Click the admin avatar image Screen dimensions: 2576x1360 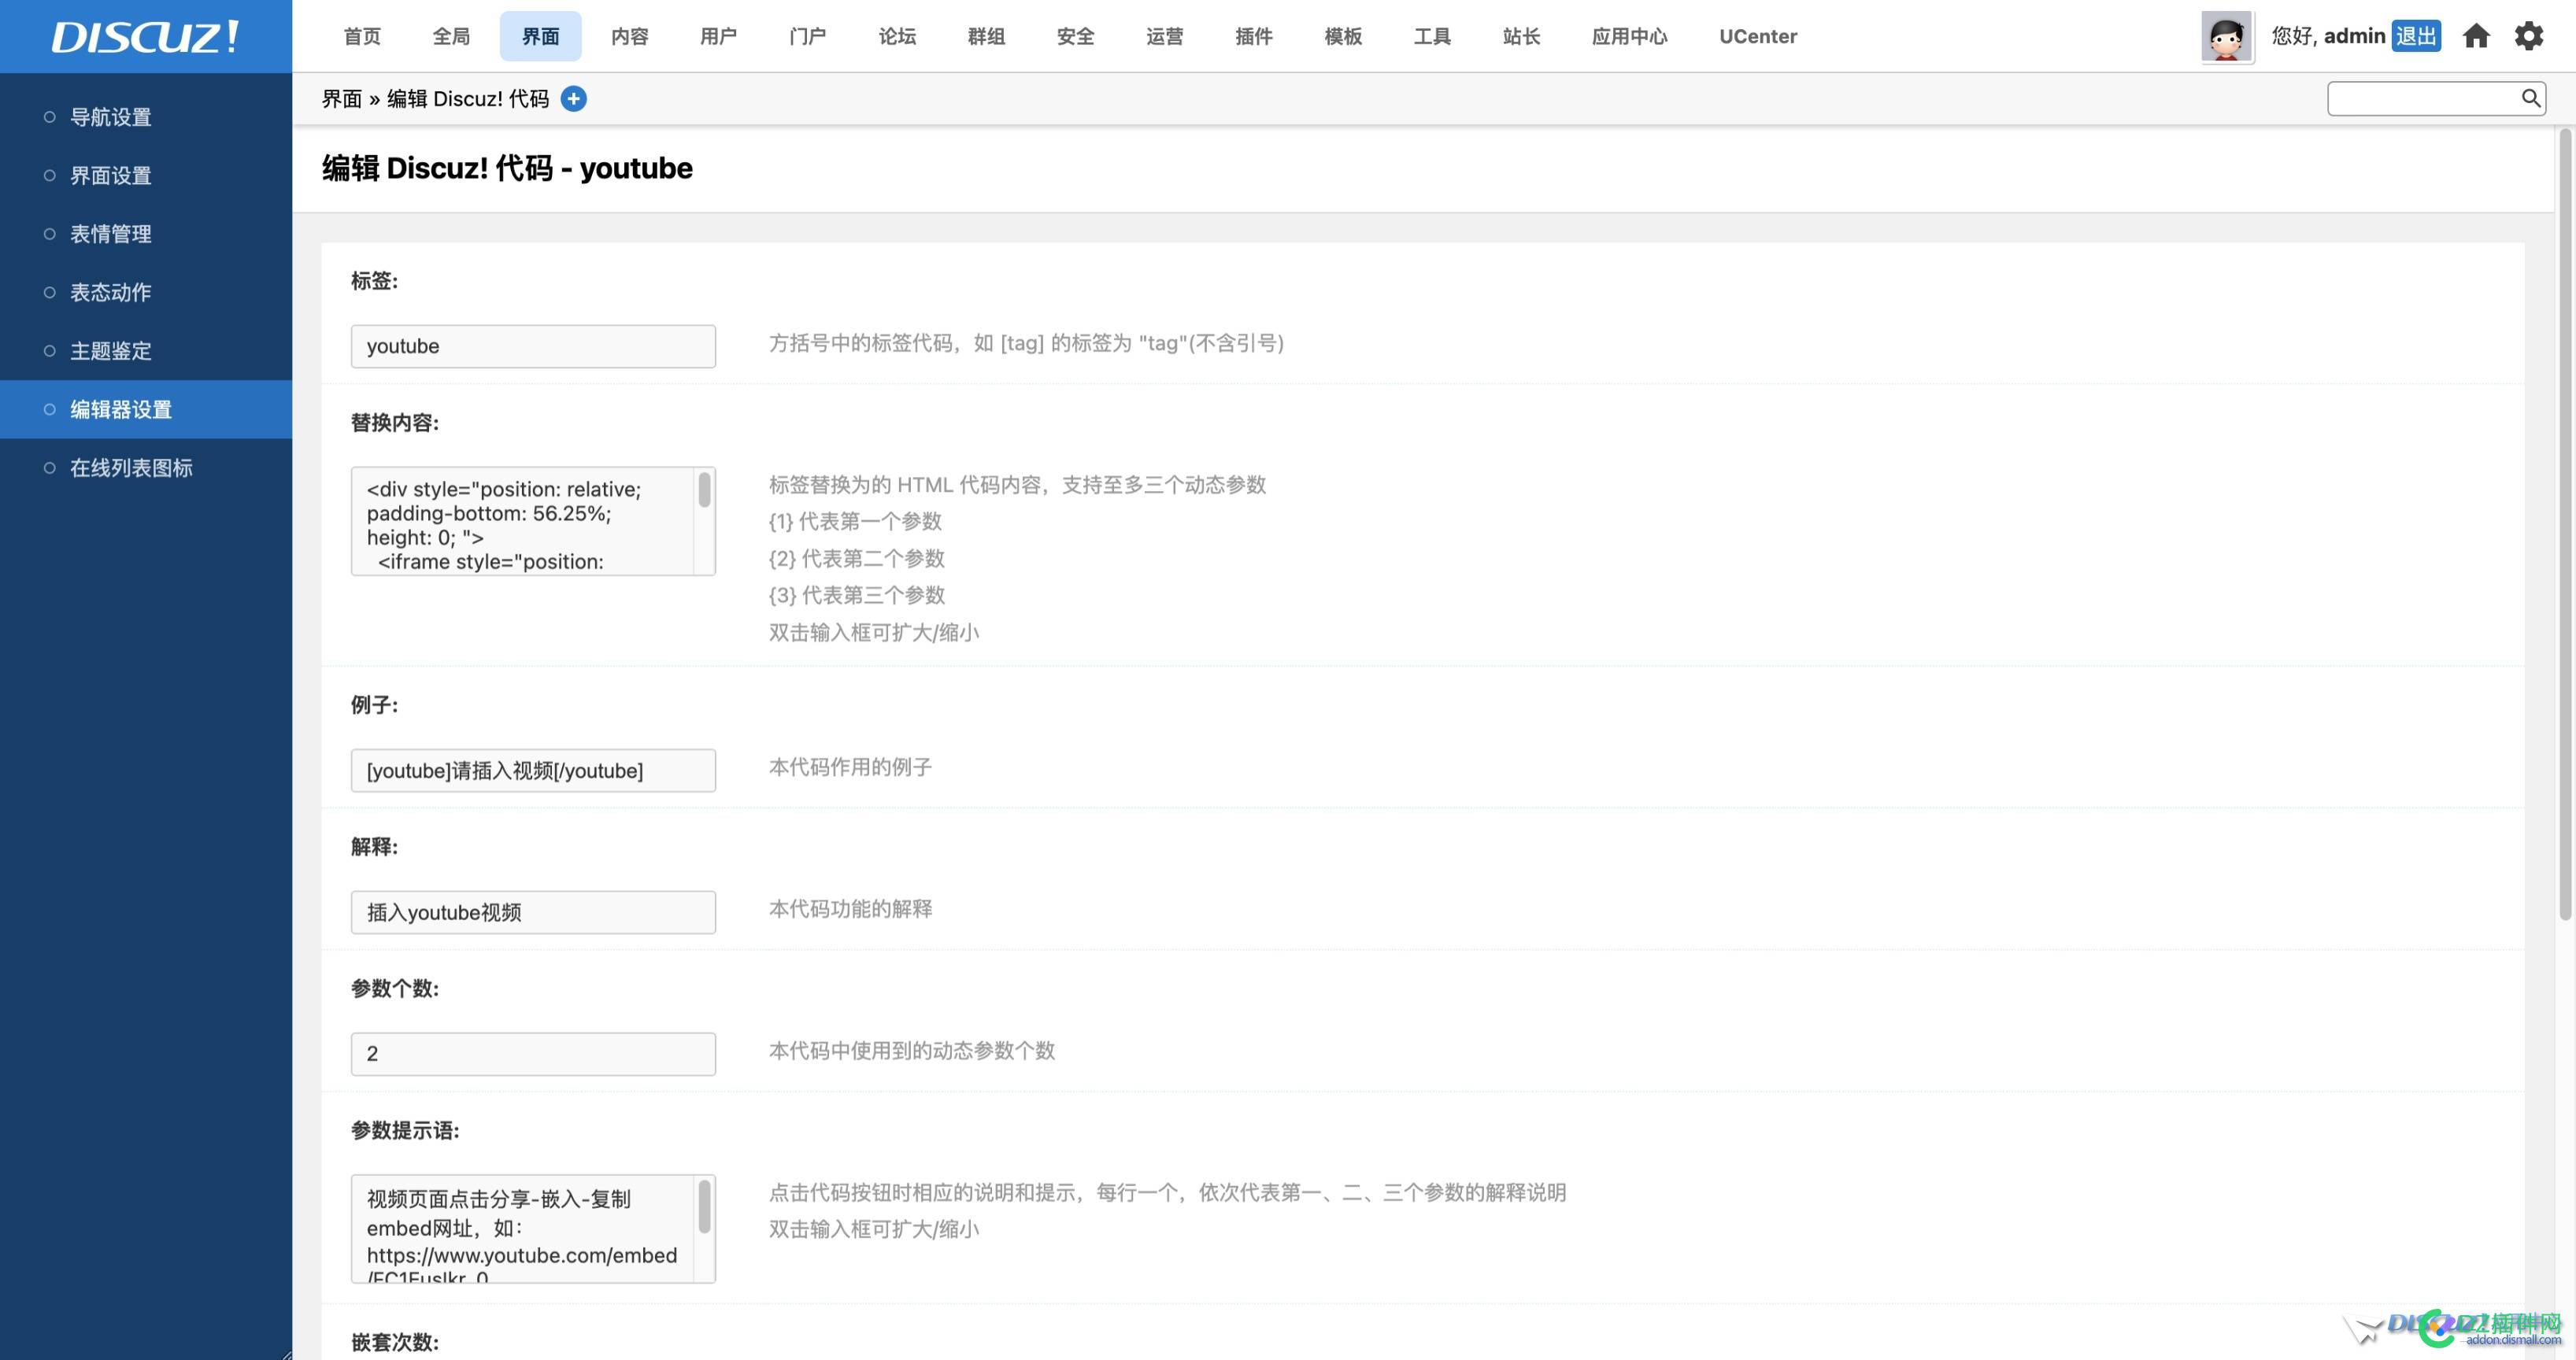click(x=2227, y=37)
